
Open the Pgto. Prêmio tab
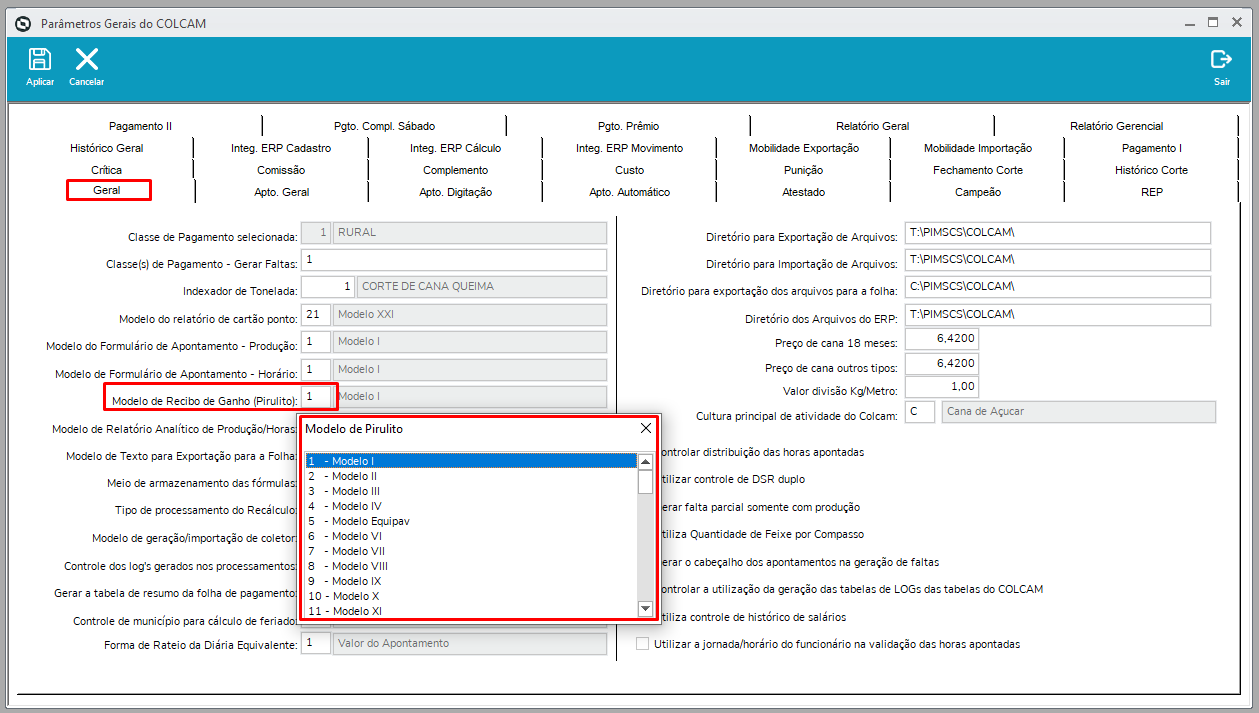pyautogui.click(x=628, y=126)
